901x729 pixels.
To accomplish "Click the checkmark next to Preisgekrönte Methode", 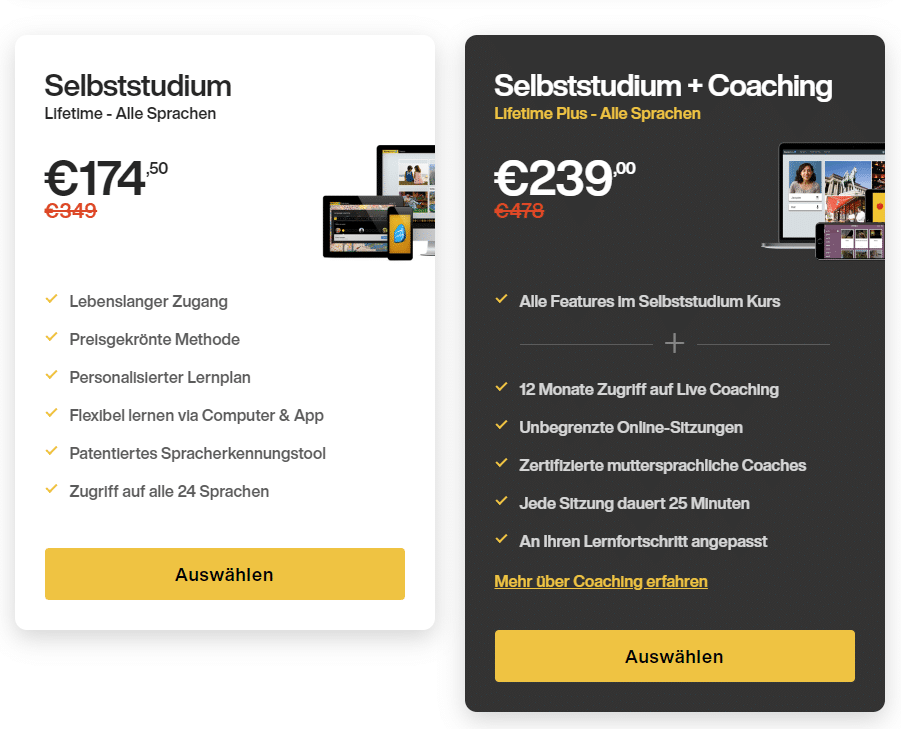I will pos(51,337).
